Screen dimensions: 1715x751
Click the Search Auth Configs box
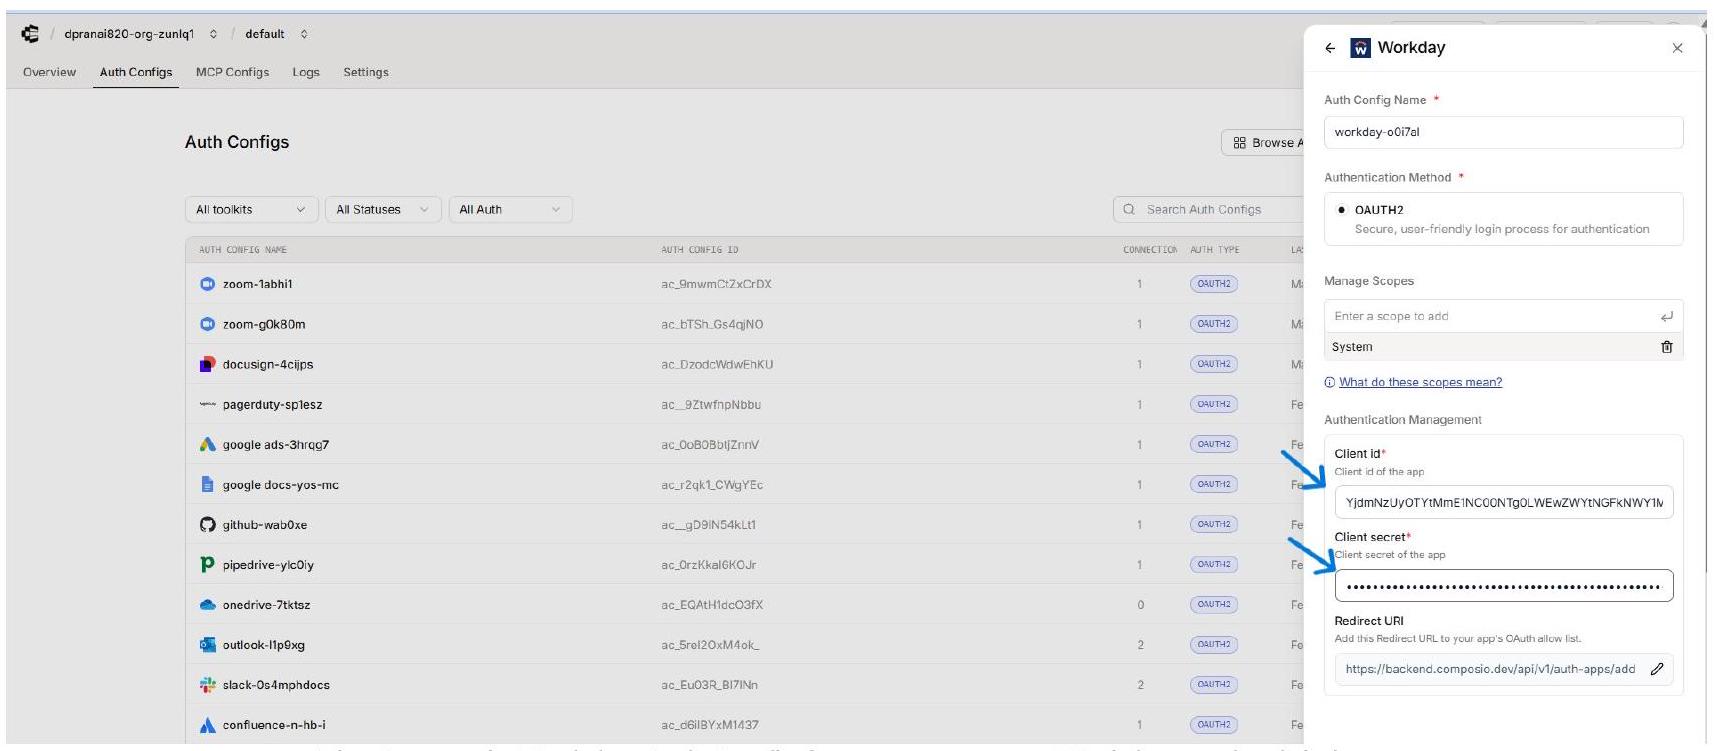[x=1210, y=209]
